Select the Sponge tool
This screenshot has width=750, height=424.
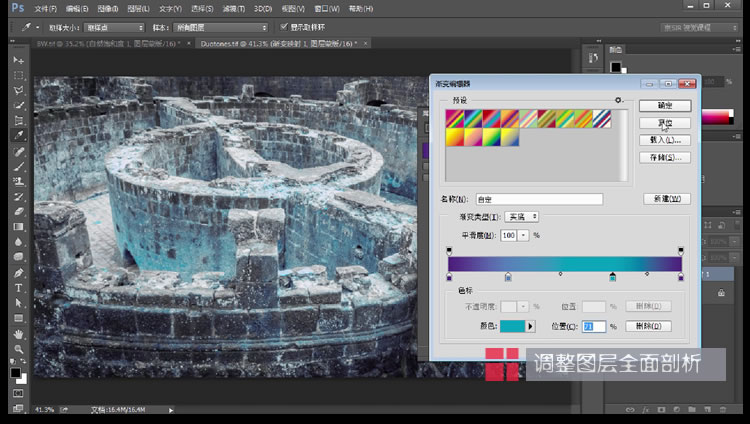18,257
